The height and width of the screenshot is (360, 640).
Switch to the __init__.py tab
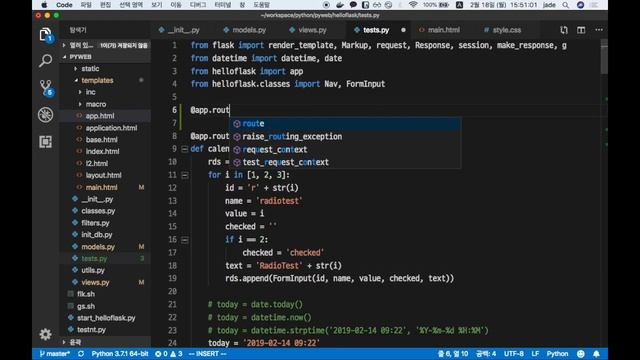pyautogui.click(x=184, y=30)
